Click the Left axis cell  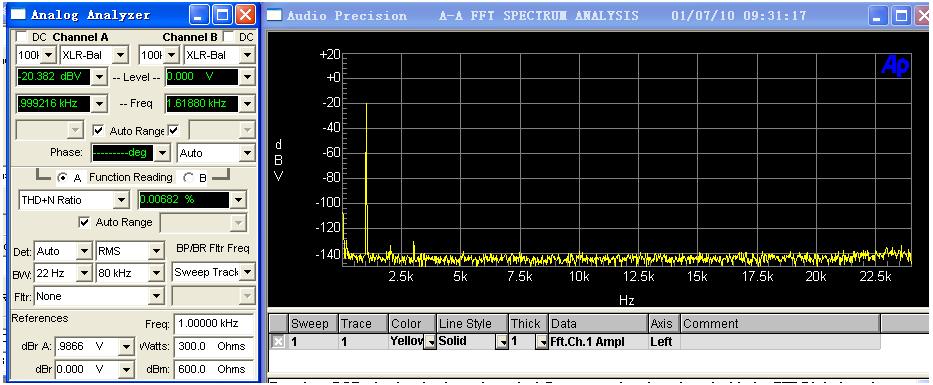[663, 342]
